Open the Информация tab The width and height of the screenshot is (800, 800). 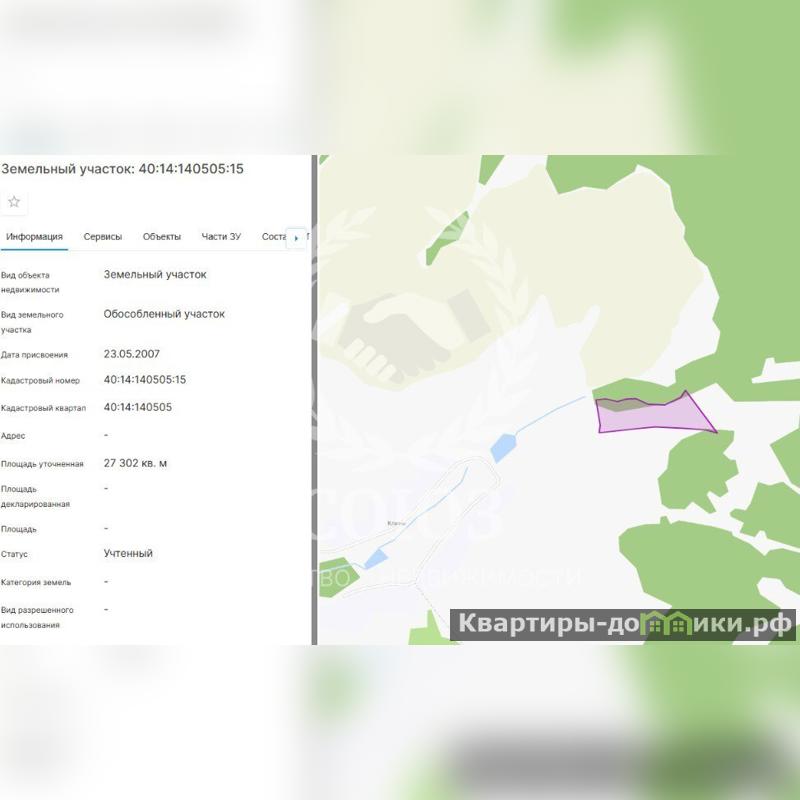tap(34, 237)
